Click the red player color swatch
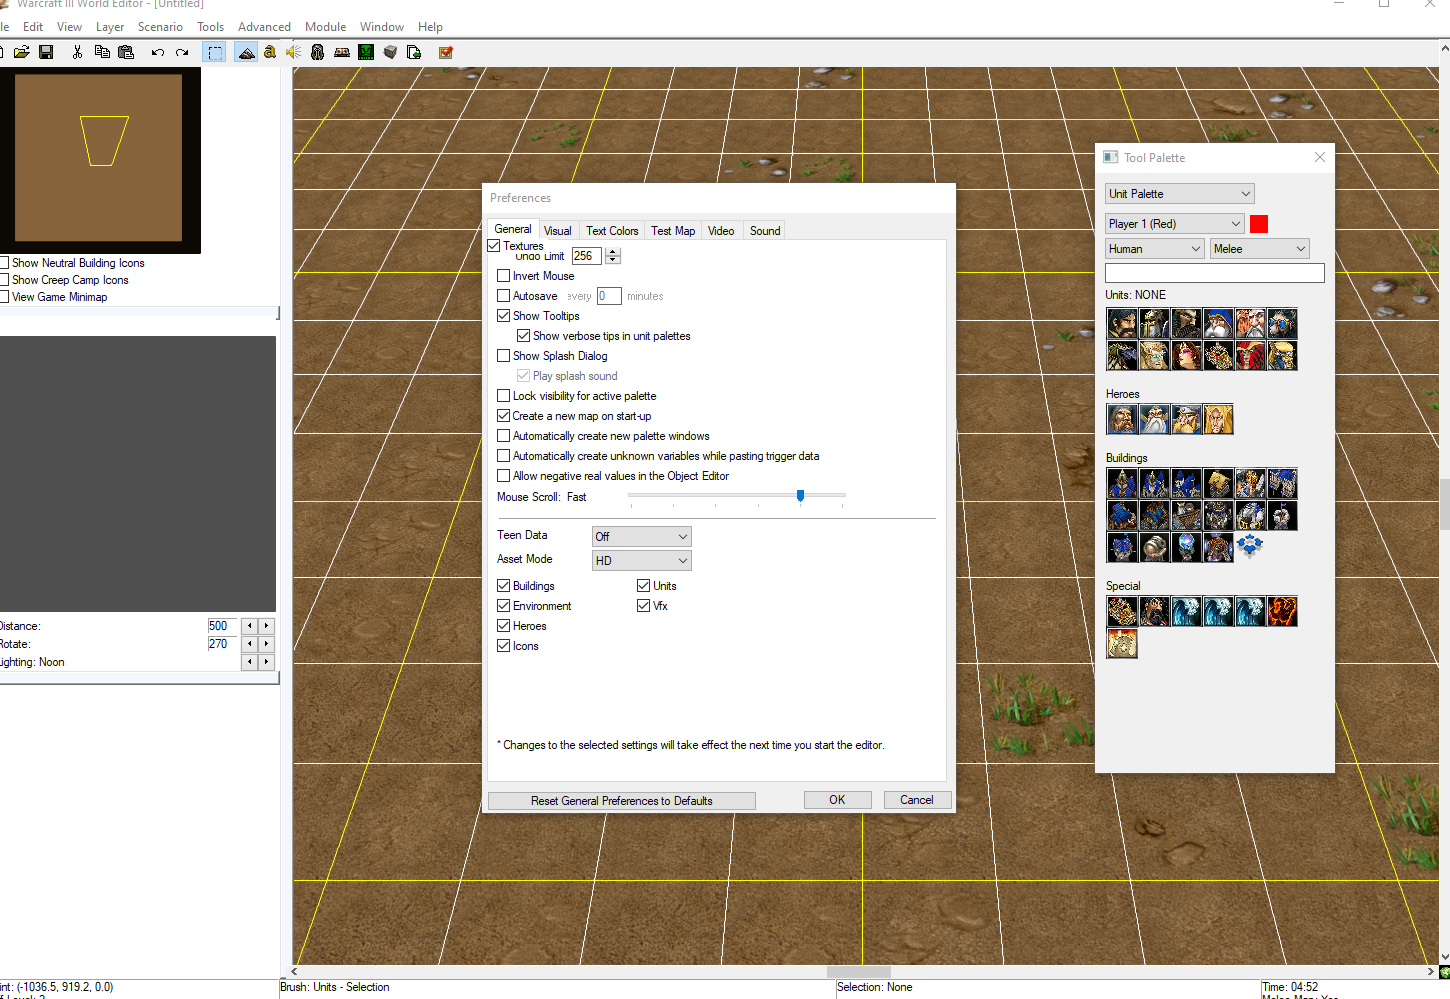Viewport: 1450px width, 999px height. [x=1259, y=224]
